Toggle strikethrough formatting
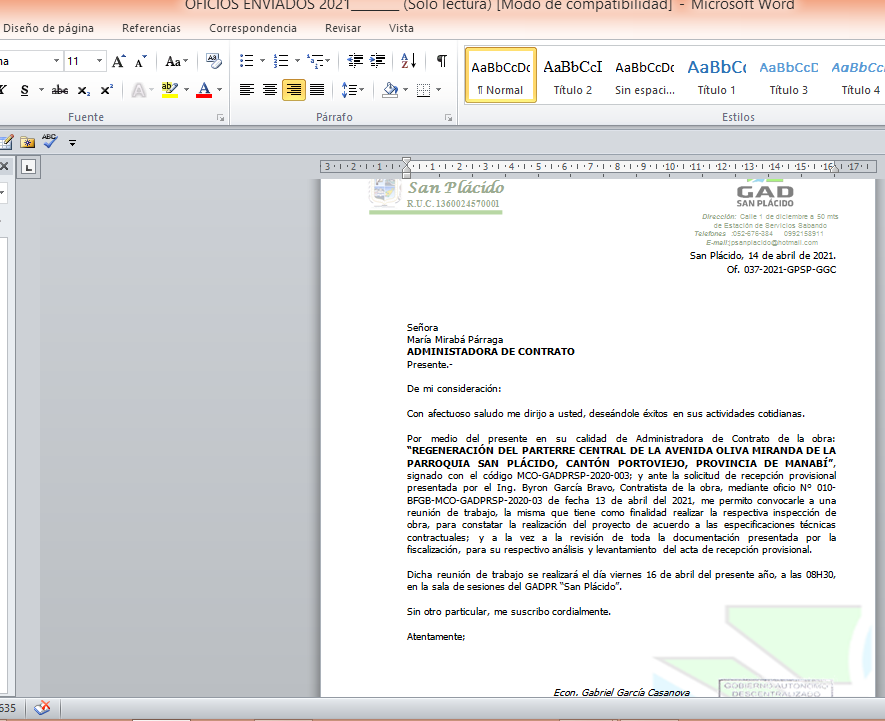The height and width of the screenshot is (721, 885). point(59,90)
